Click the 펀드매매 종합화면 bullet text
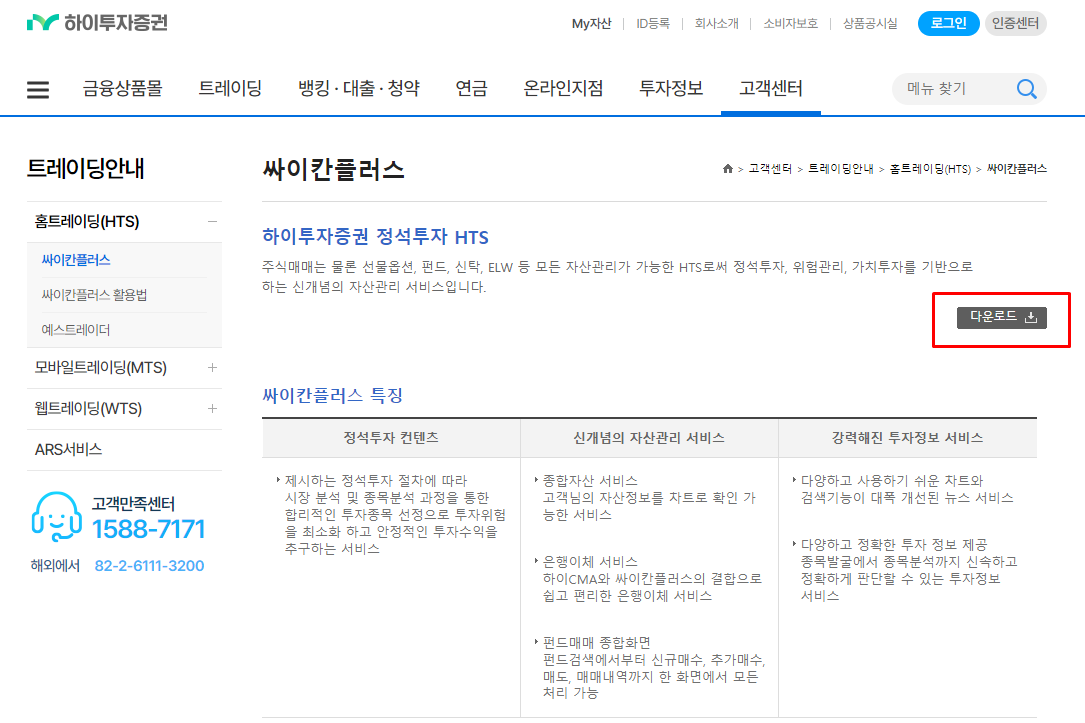The image size is (1085, 723). pyautogui.click(x=596, y=643)
